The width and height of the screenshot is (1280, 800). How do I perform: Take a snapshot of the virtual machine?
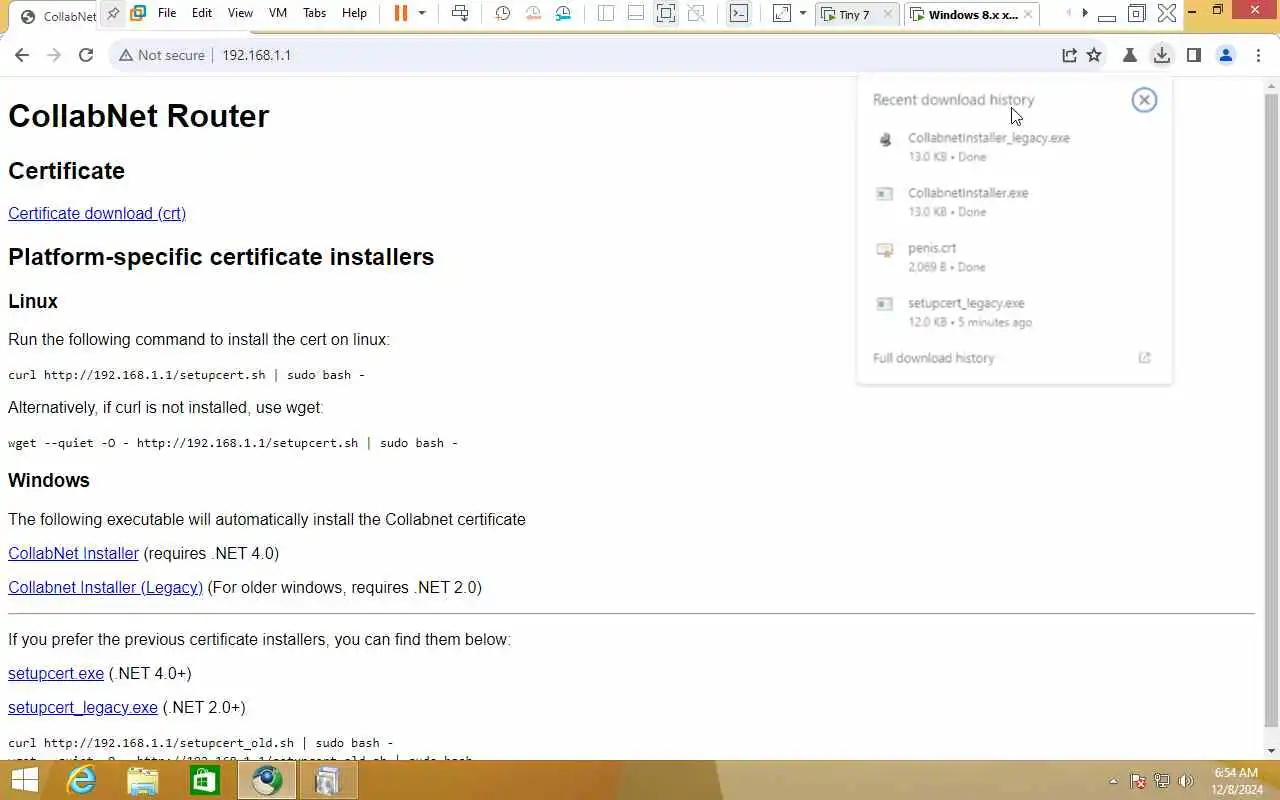pyautogui.click(x=503, y=14)
